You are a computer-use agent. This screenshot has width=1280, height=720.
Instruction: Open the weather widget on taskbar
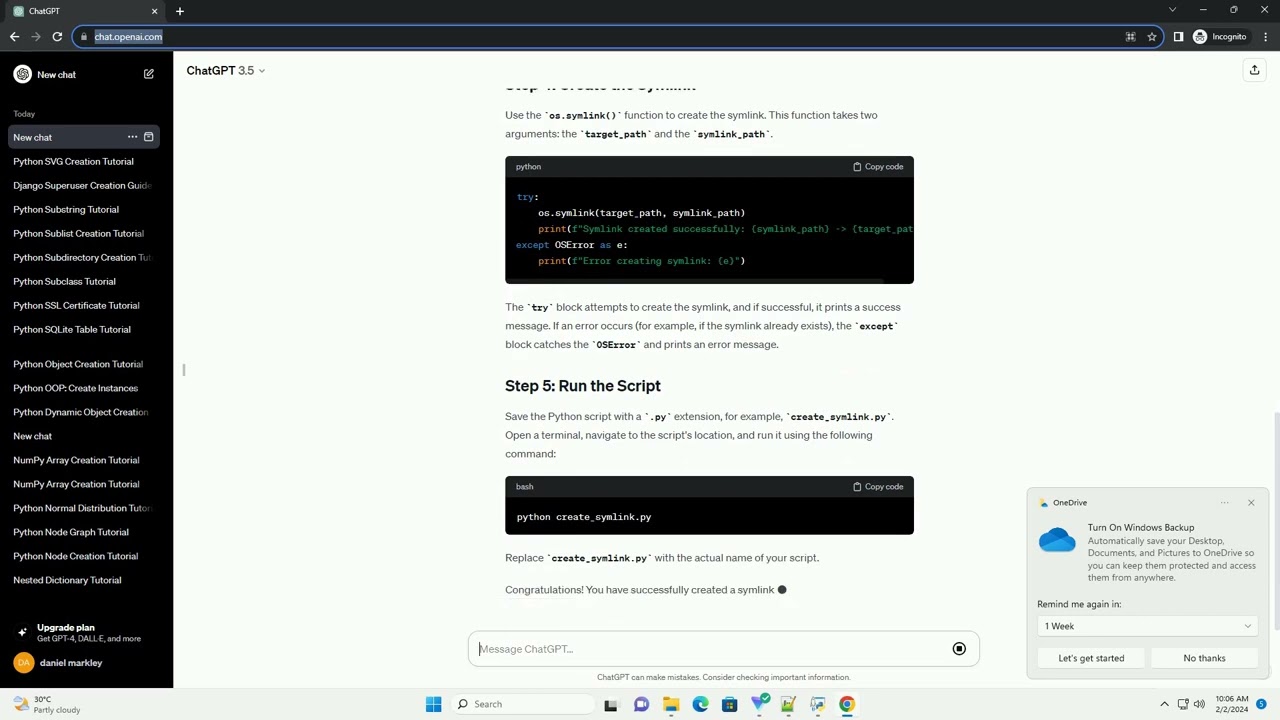click(47, 704)
